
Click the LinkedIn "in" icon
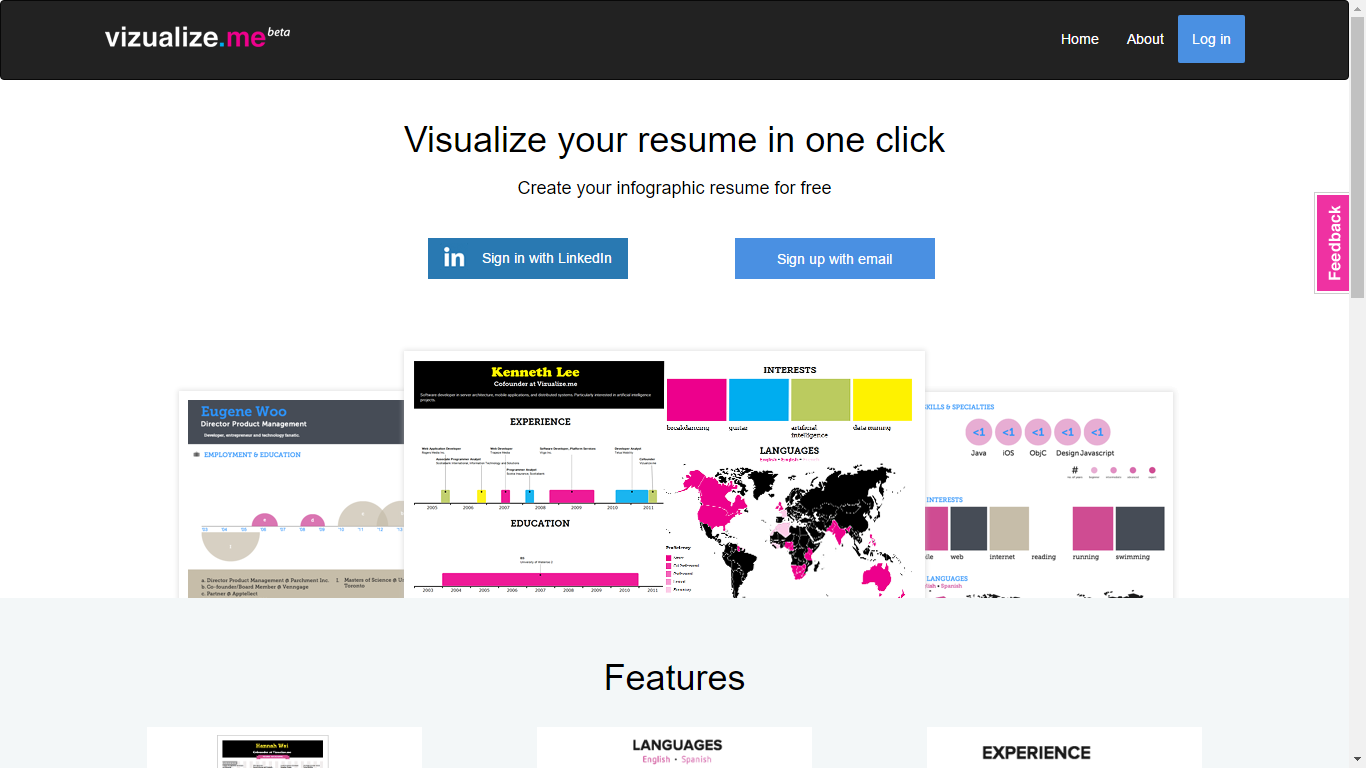click(x=454, y=258)
